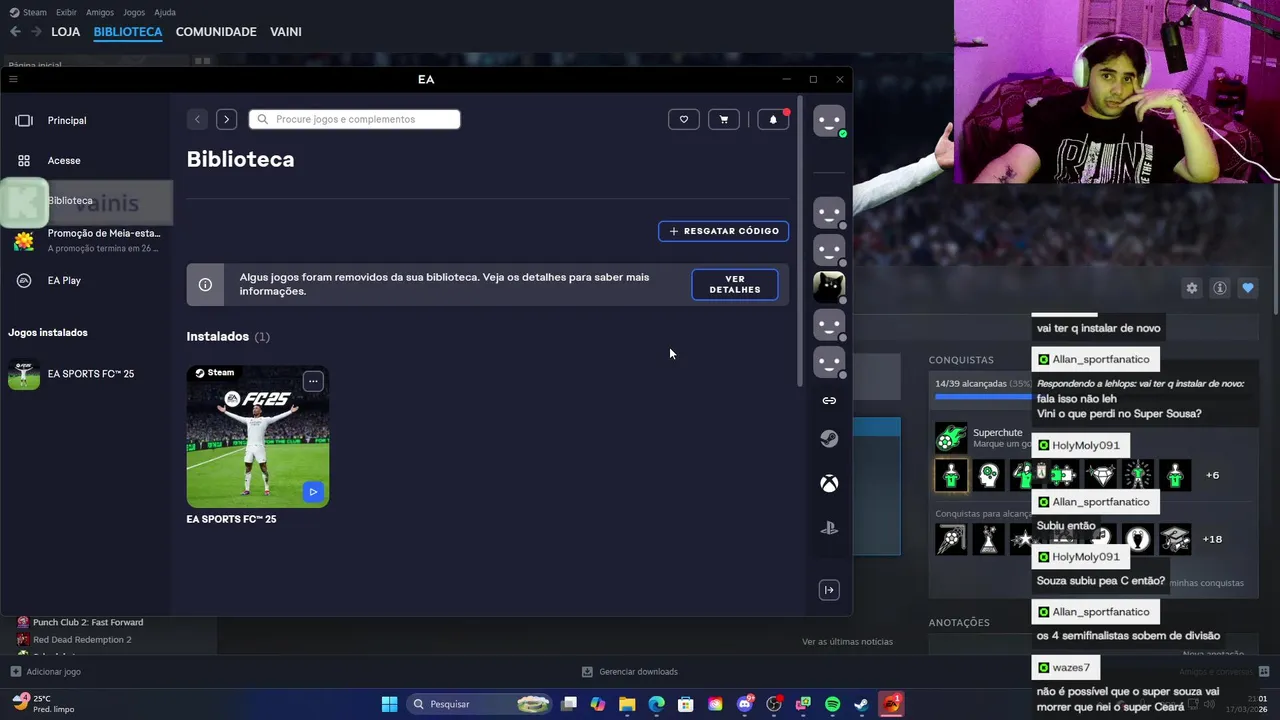Switch to BIBLIOTECA tab in Steam

128,32
